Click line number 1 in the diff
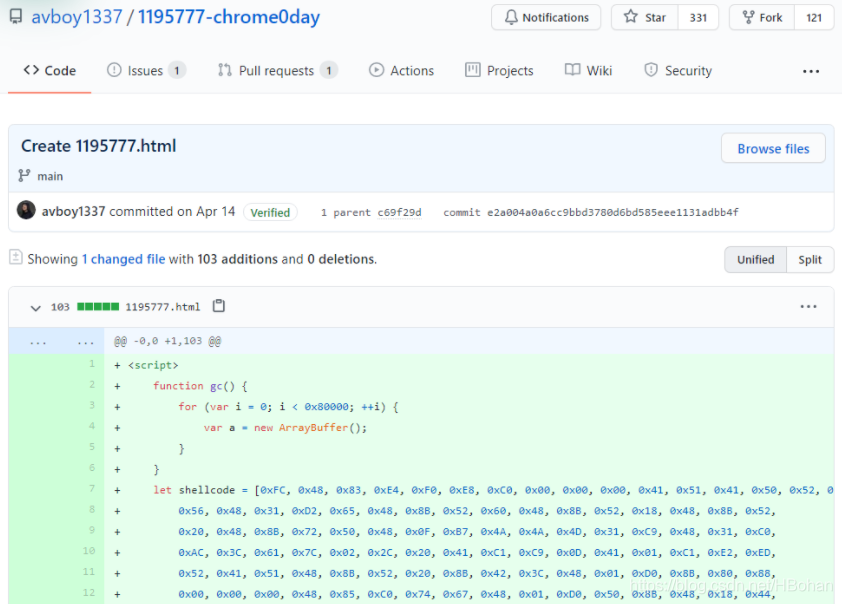The width and height of the screenshot is (842, 604). (92, 363)
